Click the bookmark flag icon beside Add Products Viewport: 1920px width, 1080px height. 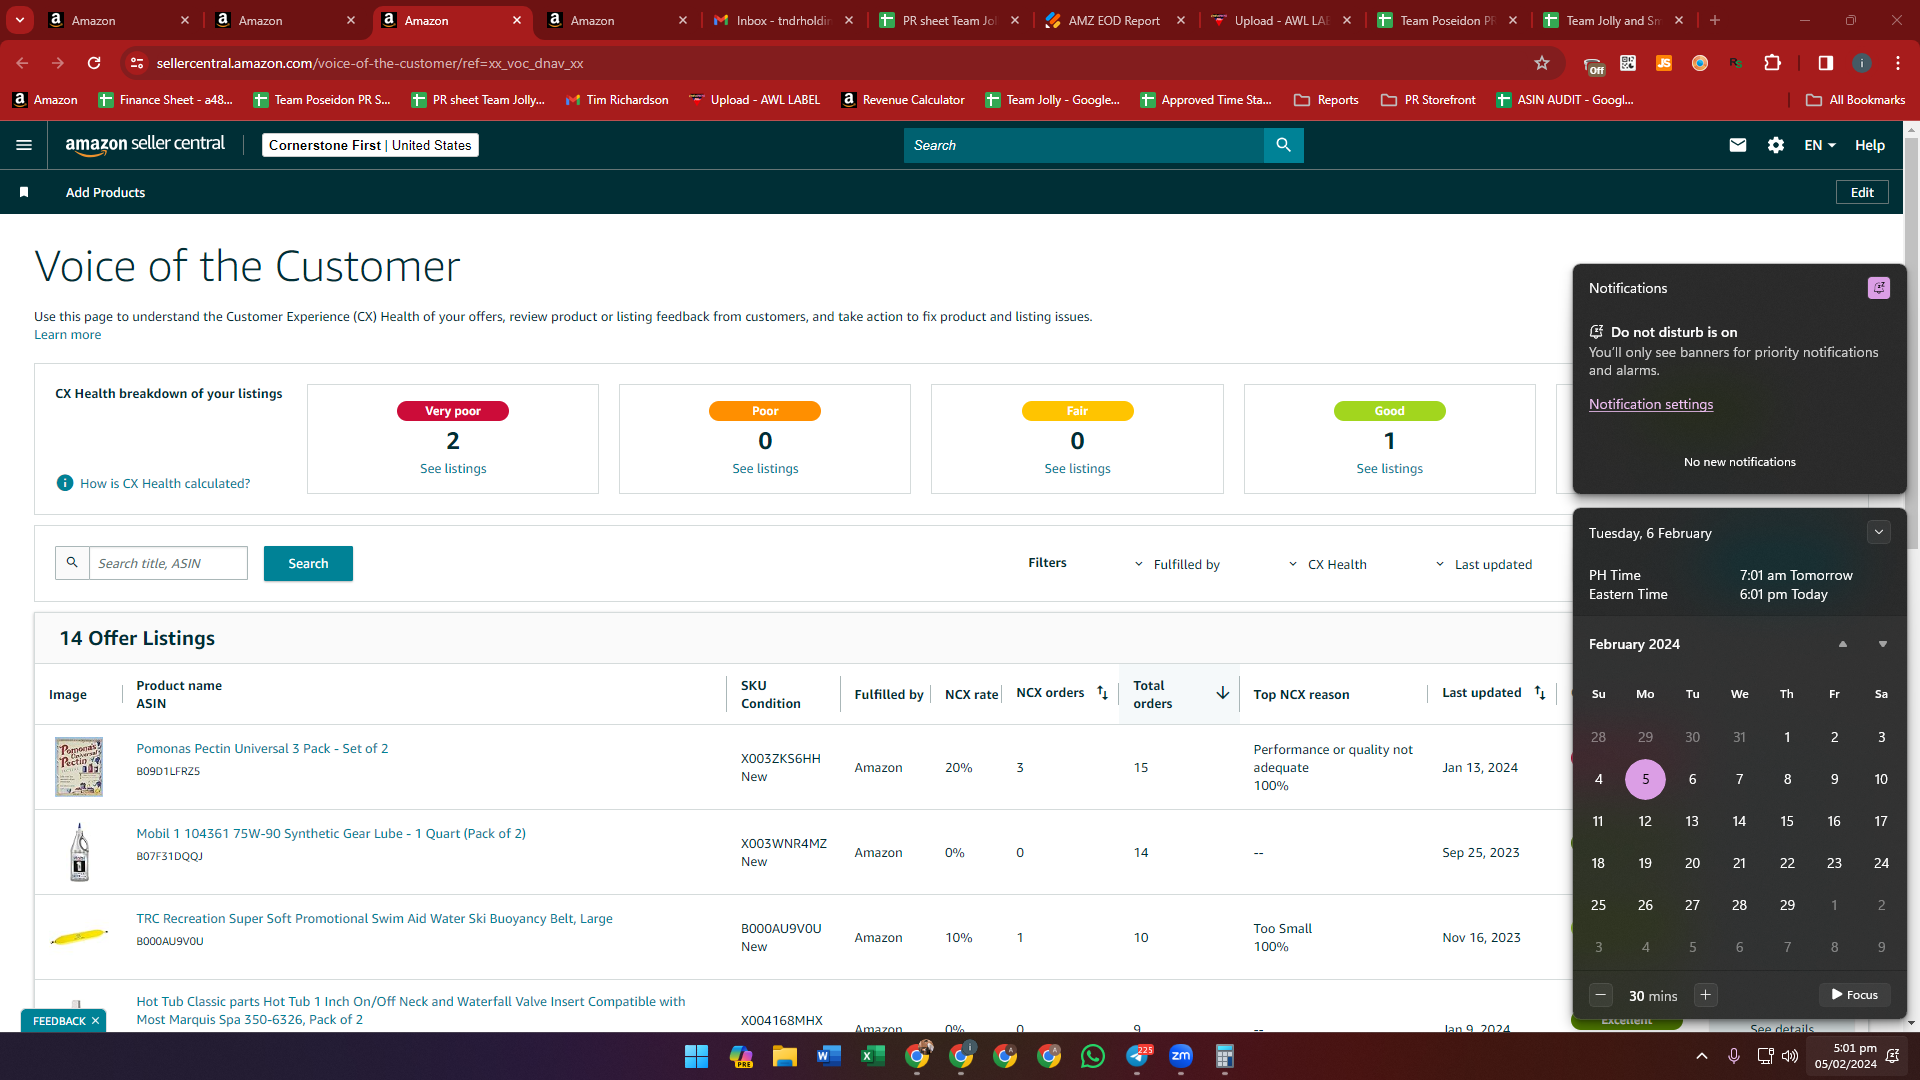(x=24, y=192)
